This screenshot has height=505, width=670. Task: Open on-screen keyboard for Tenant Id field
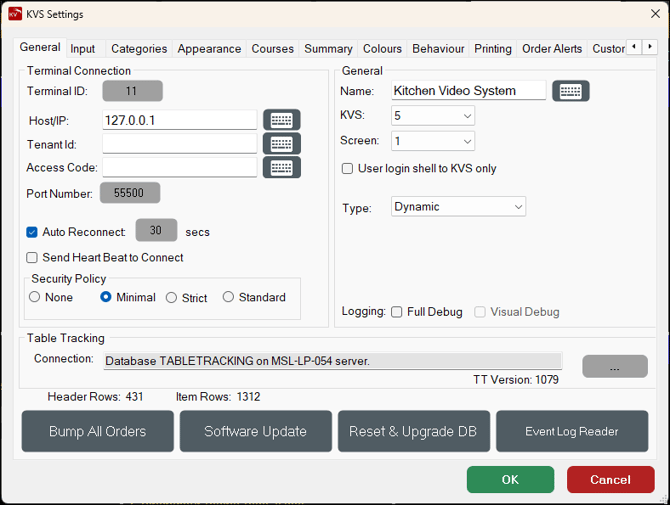point(282,144)
